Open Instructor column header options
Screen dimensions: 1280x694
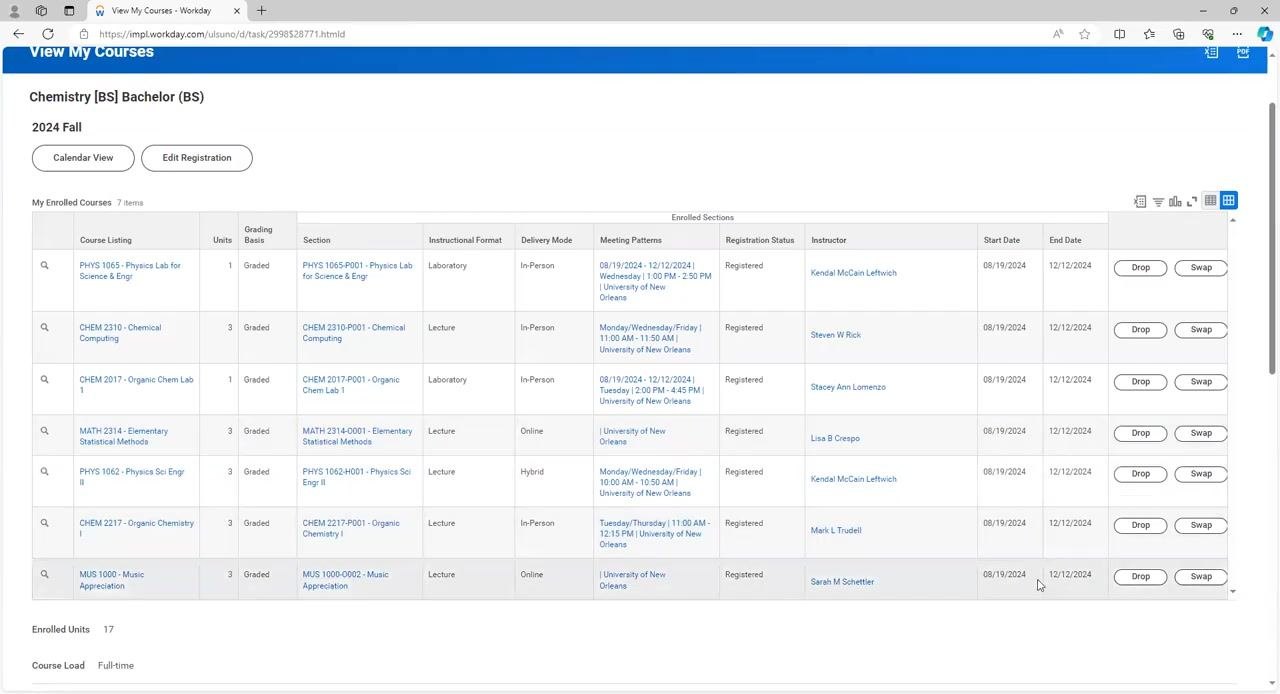[828, 240]
